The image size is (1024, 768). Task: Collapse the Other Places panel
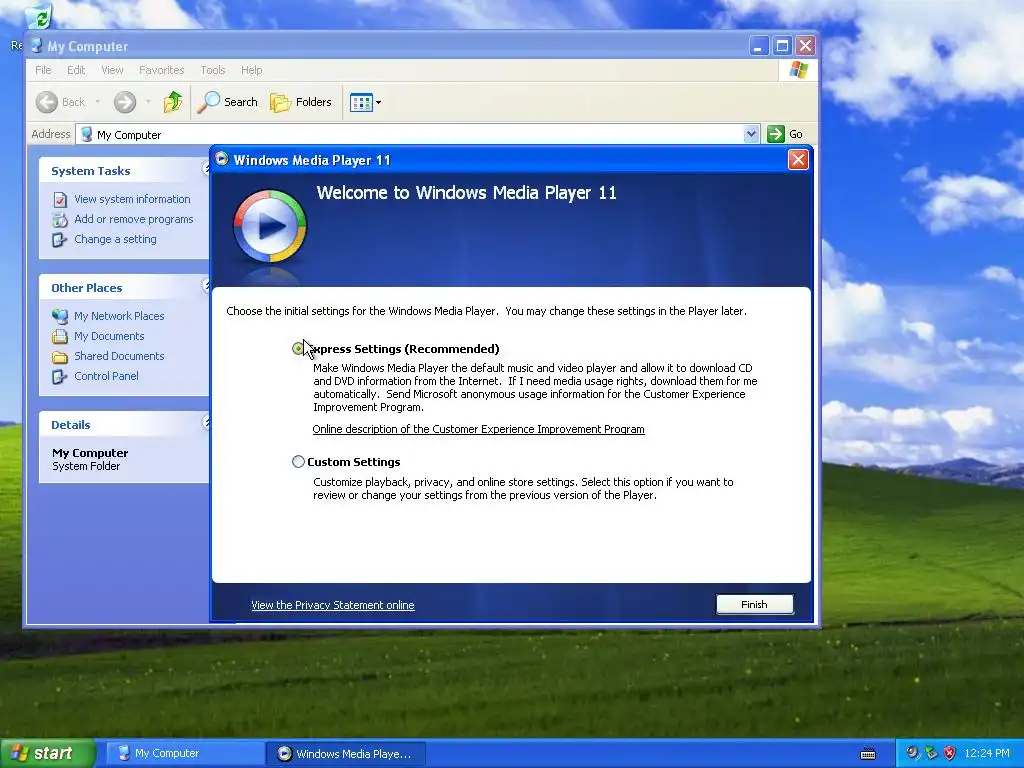[x=206, y=286]
